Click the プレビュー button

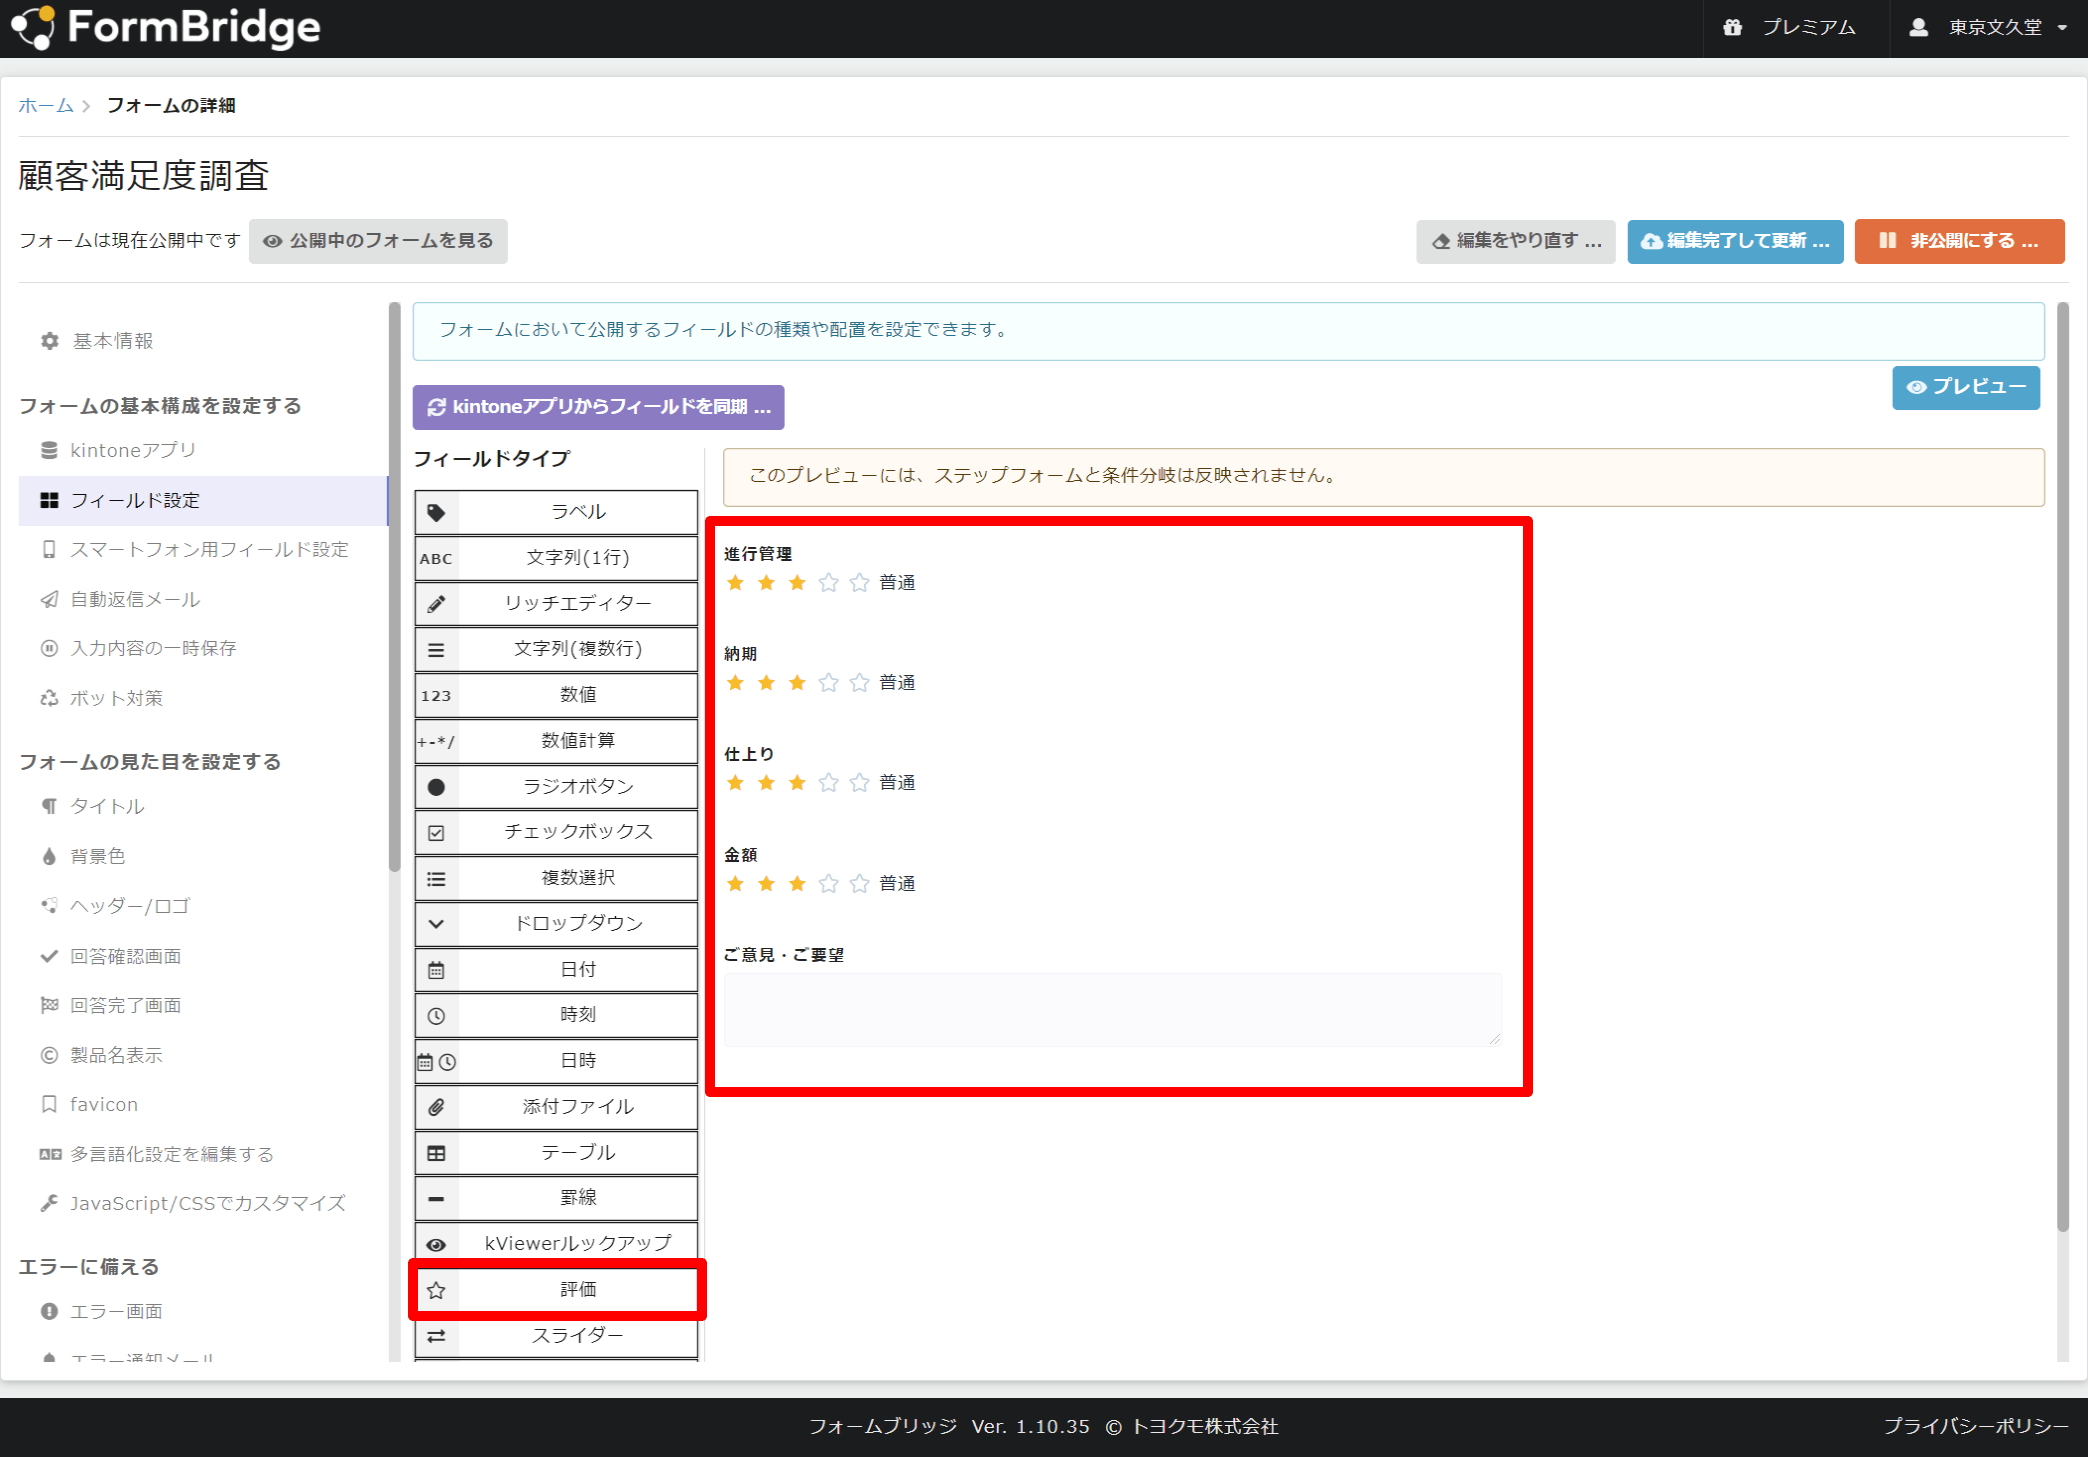(1965, 388)
